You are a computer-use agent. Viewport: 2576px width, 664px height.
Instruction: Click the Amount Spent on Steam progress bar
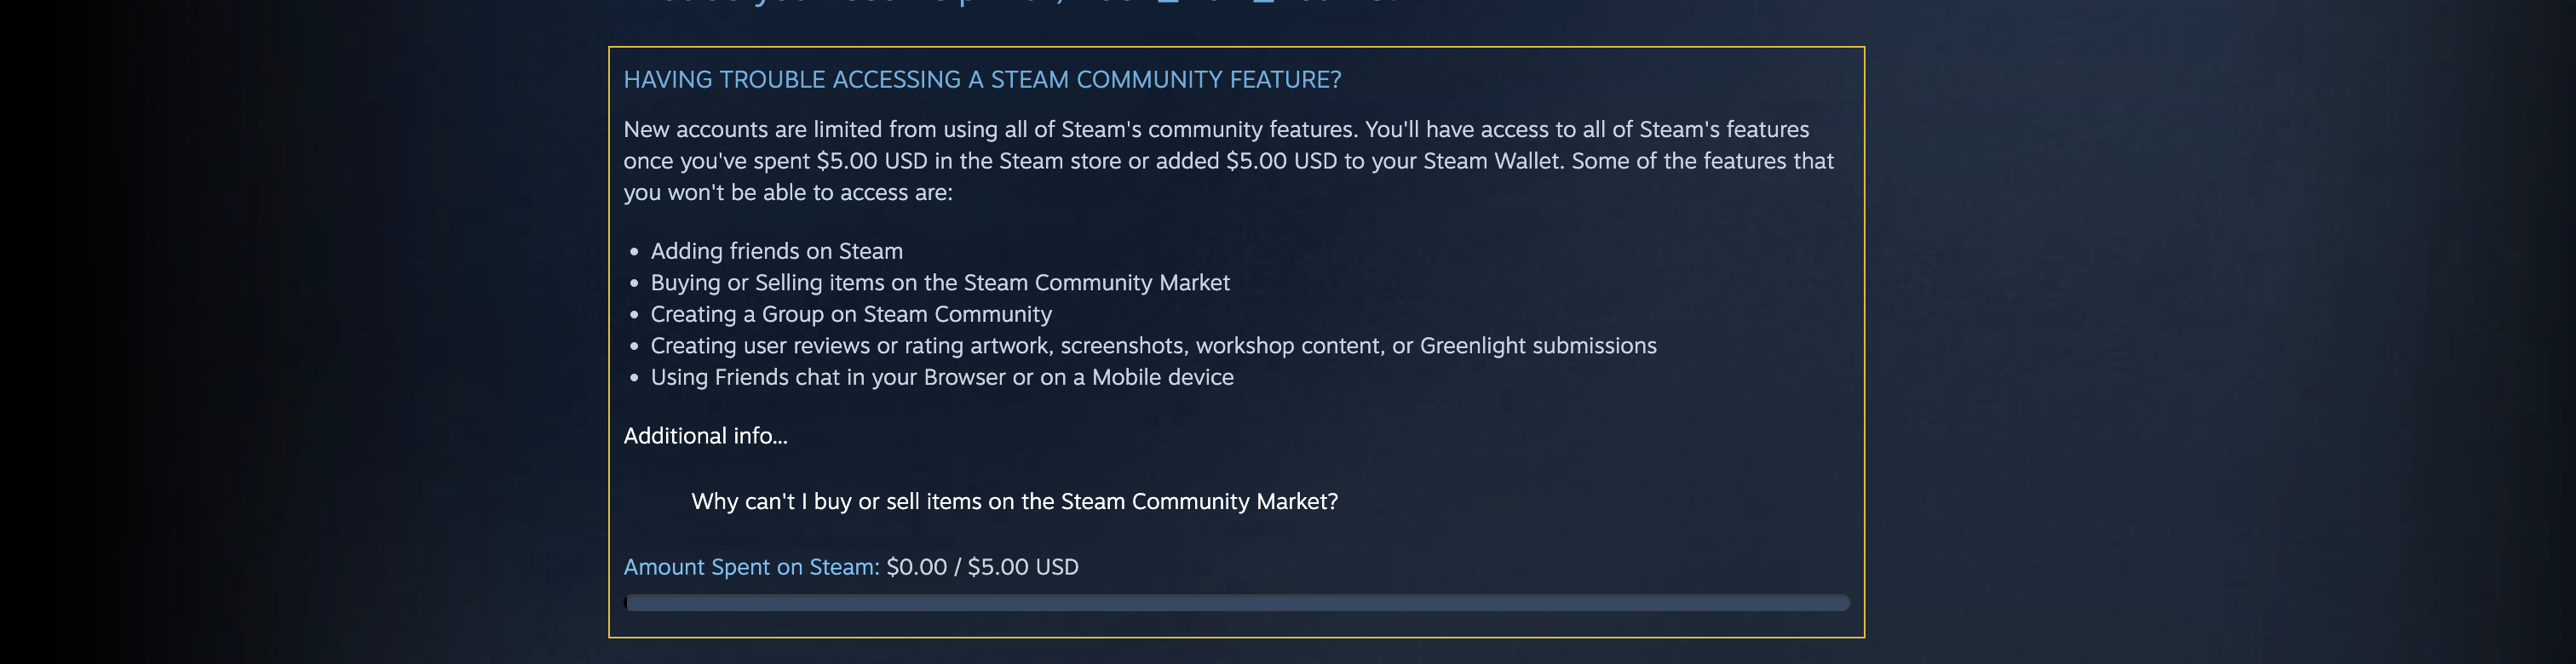point(1236,603)
